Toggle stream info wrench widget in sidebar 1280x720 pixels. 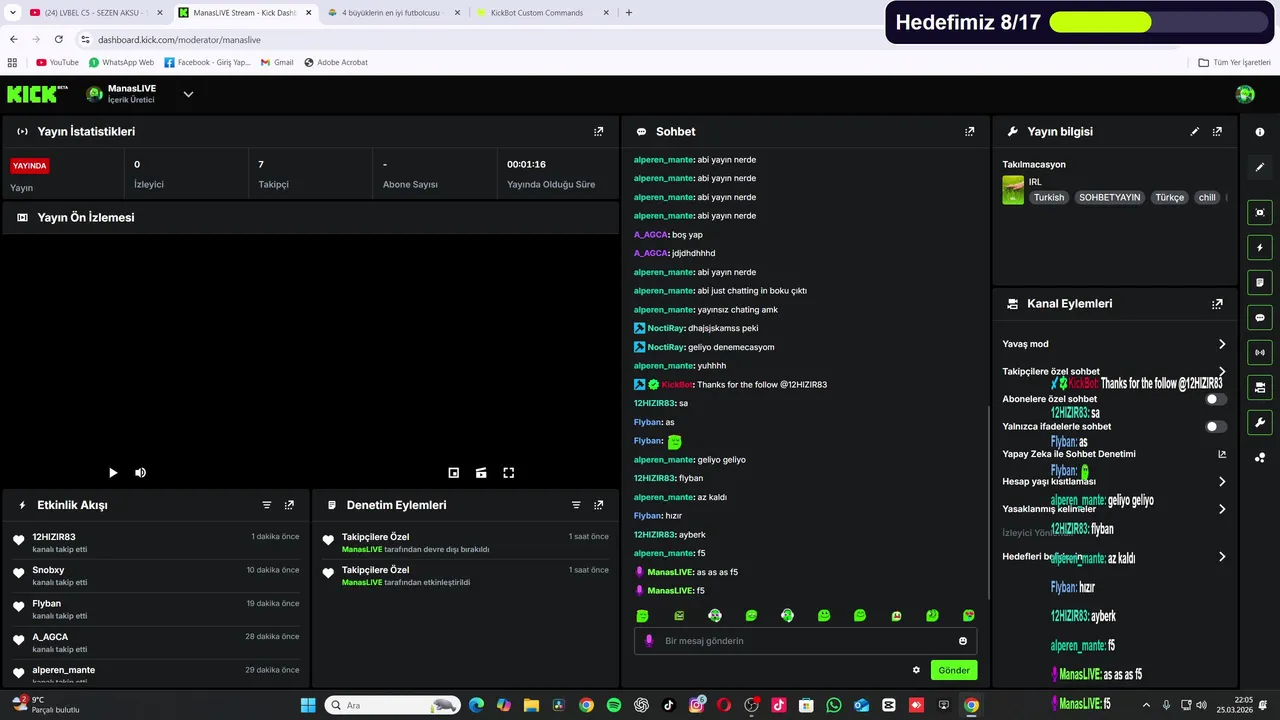coord(1260,422)
